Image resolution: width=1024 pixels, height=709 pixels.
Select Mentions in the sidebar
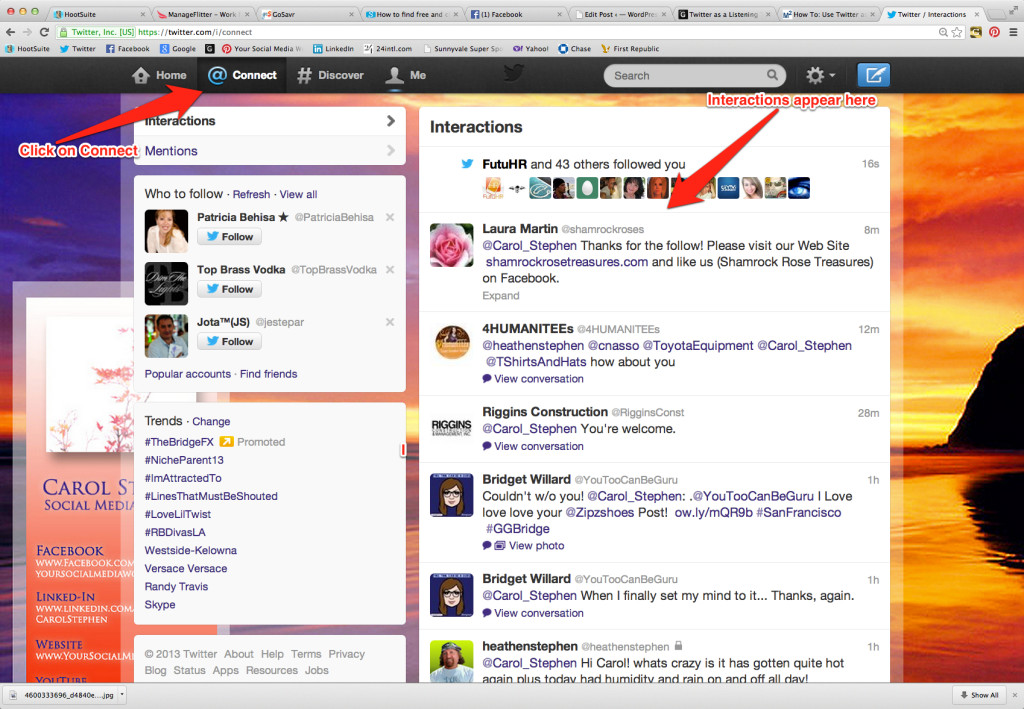point(171,151)
